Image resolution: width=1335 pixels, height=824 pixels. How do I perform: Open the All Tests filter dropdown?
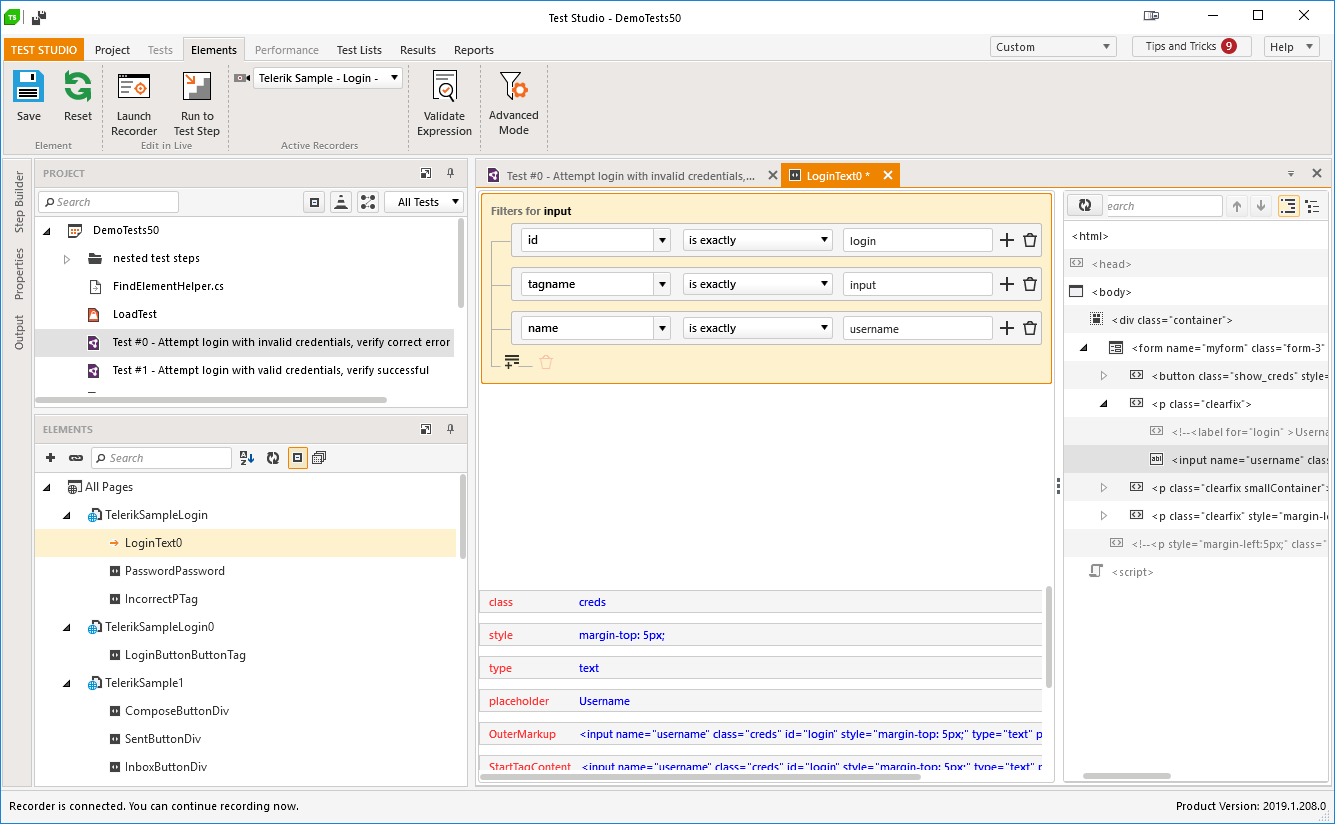tap(424, 202)
